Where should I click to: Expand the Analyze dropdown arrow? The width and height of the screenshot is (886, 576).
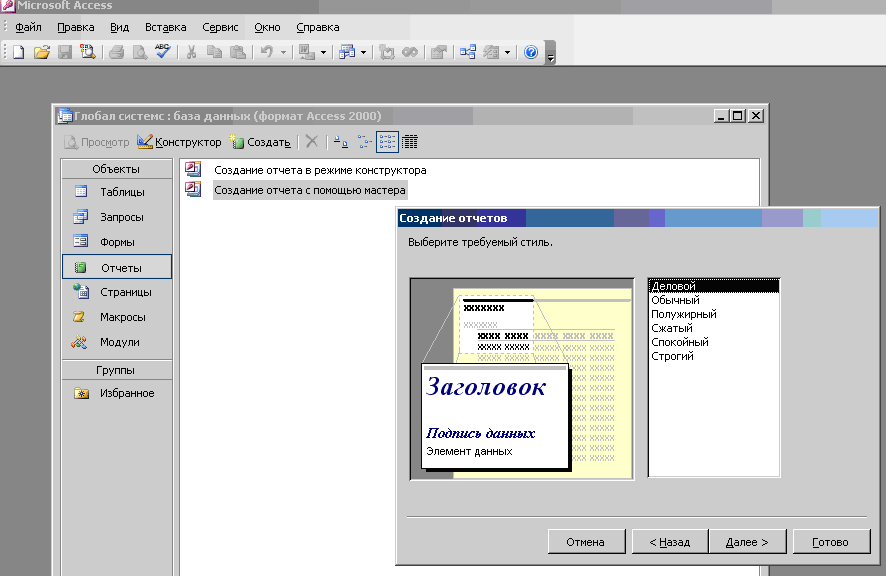click(x=363, y=53)
